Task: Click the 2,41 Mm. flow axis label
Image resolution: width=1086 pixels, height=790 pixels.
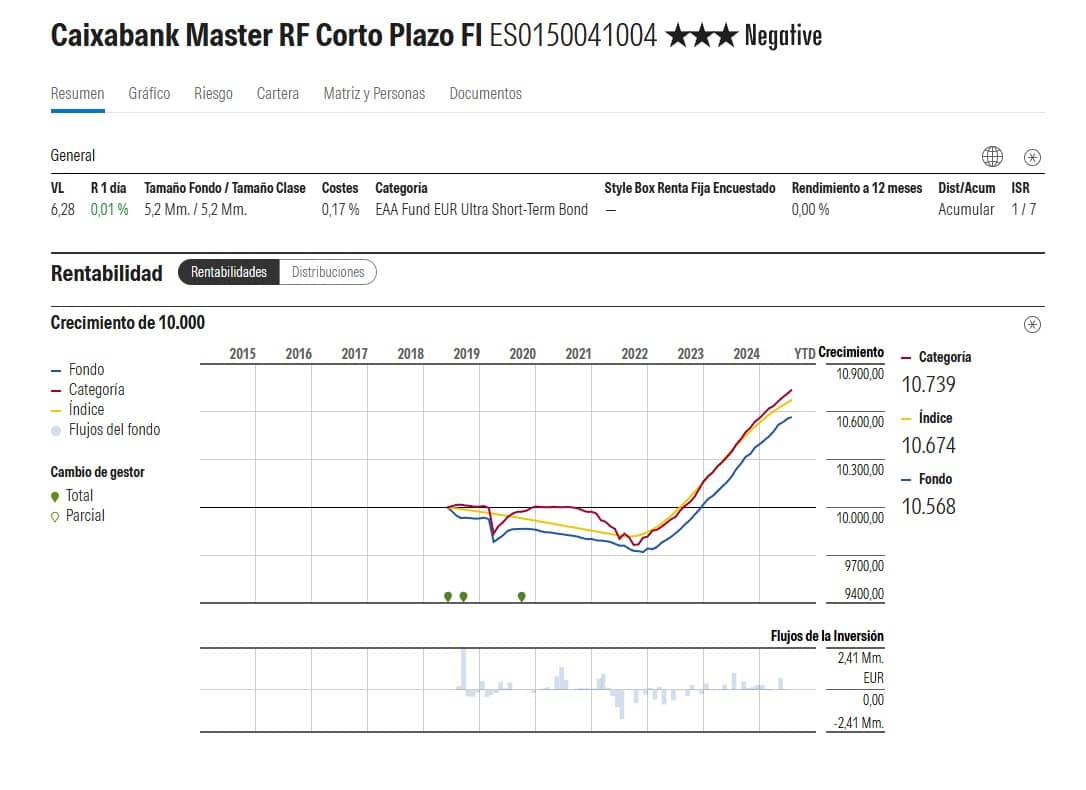Action: 860,658
